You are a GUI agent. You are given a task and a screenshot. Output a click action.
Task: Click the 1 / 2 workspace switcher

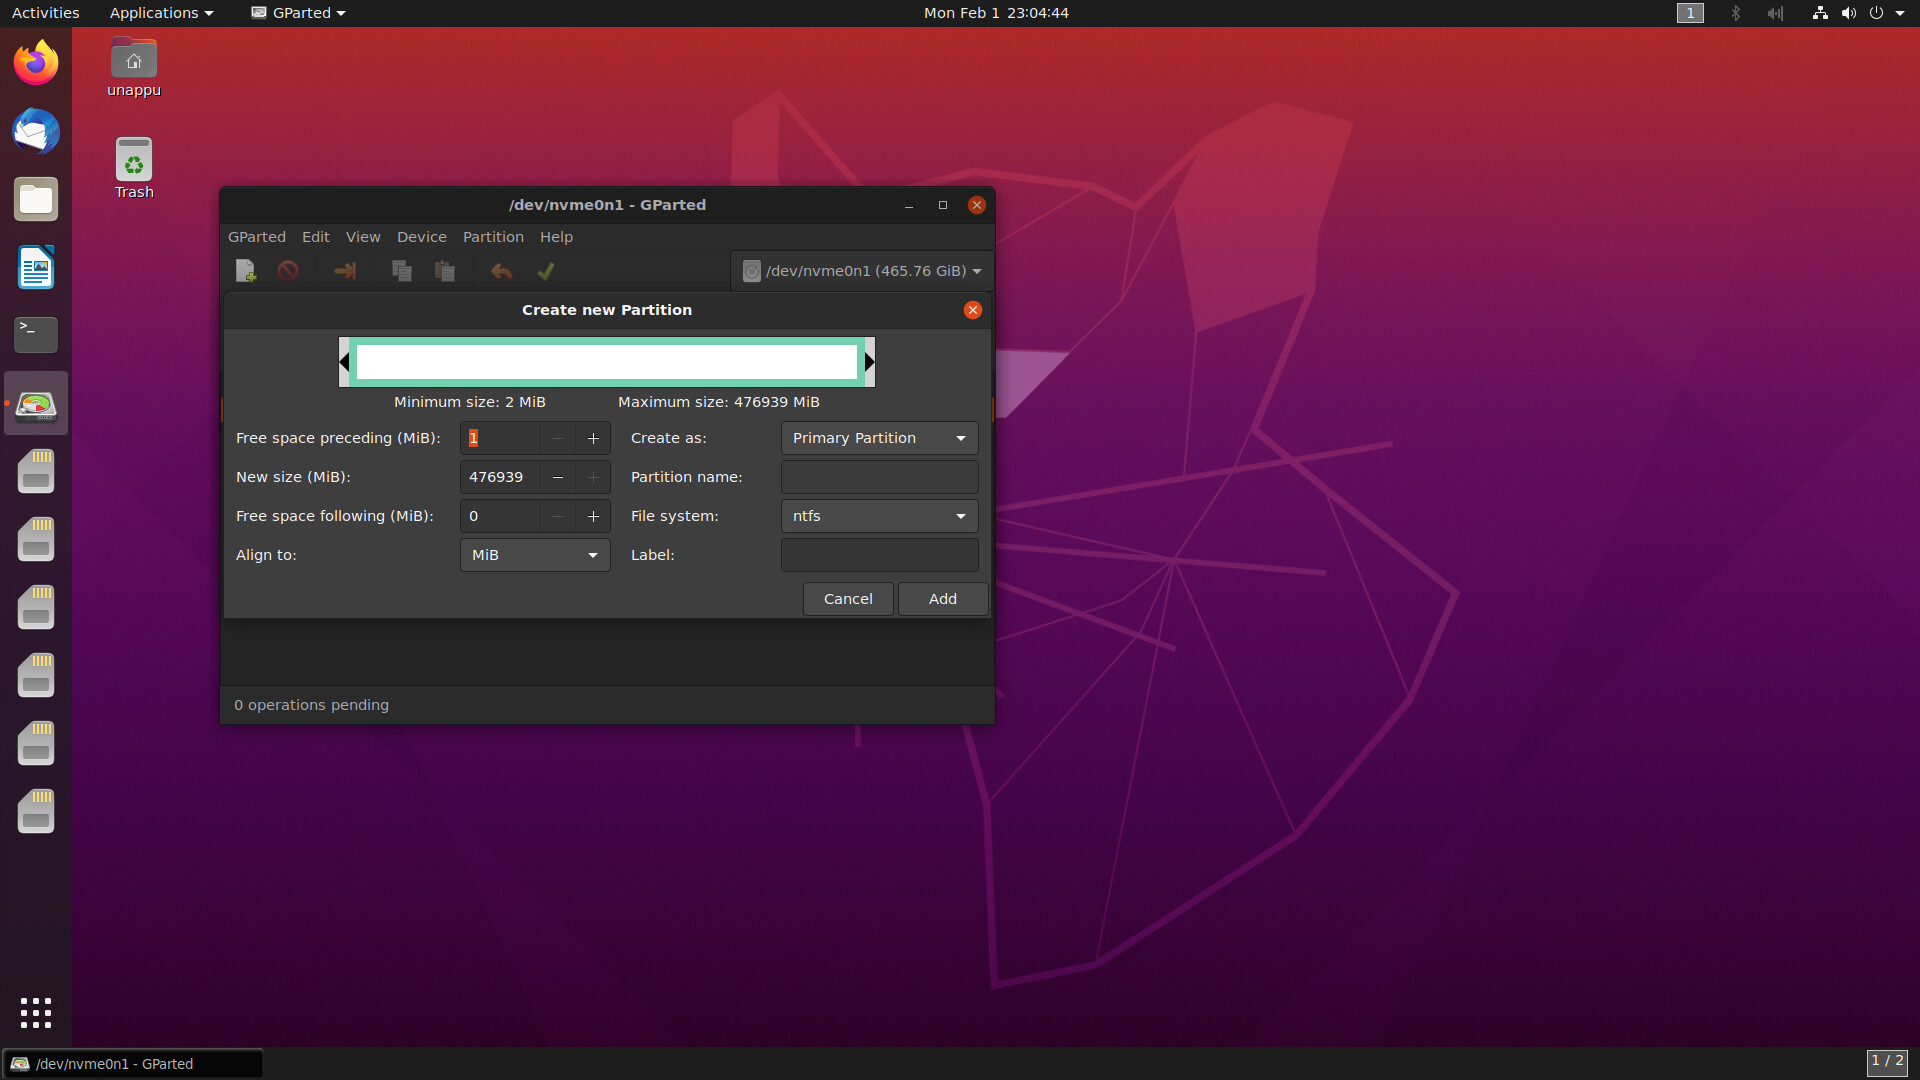tap(1887, 1062)
